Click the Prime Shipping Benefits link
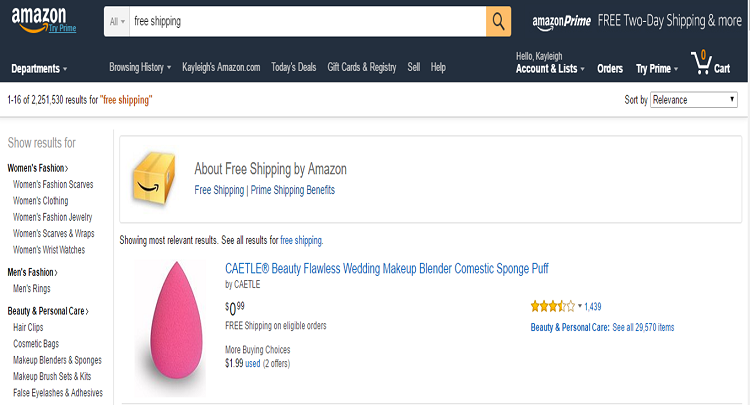 click(292, 190)
